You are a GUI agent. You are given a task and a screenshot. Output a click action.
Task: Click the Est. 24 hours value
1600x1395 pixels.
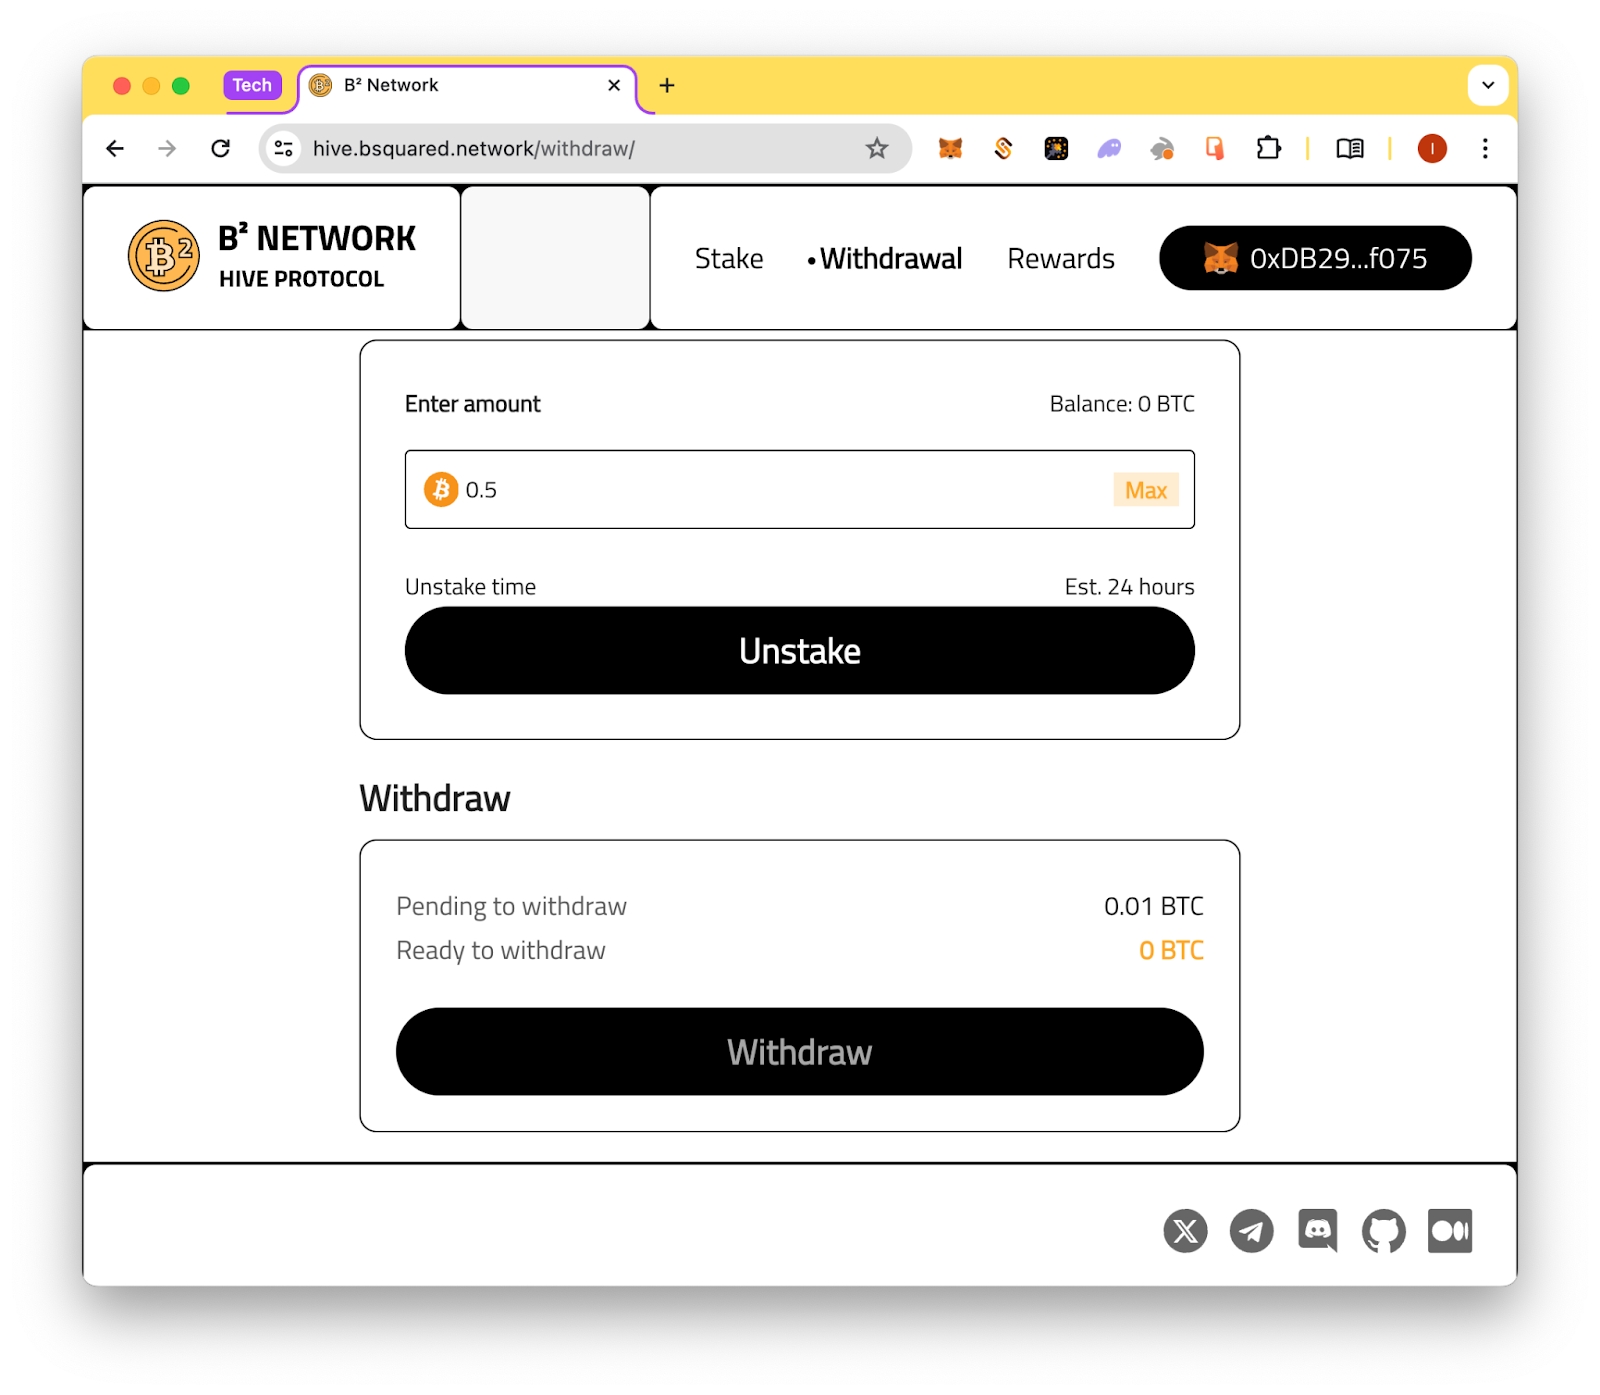pyautogui.click(x=1130, y=587)
